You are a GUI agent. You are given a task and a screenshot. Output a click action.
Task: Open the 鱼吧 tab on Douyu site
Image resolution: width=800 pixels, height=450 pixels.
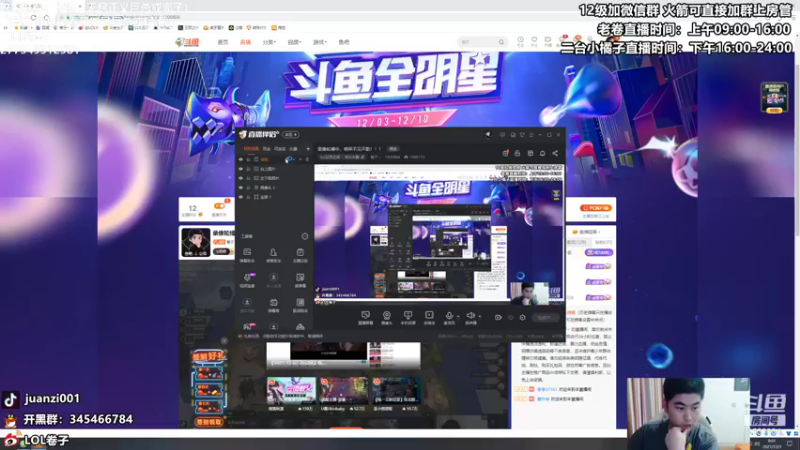pyautogui.click(x=344, y=42)
